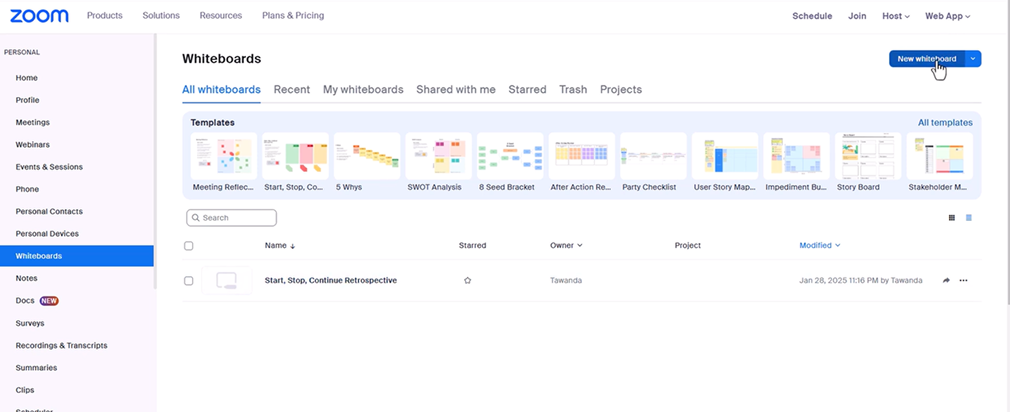Star the Start, Stop, Continue Retrospective whiteboard

point(467,281)
